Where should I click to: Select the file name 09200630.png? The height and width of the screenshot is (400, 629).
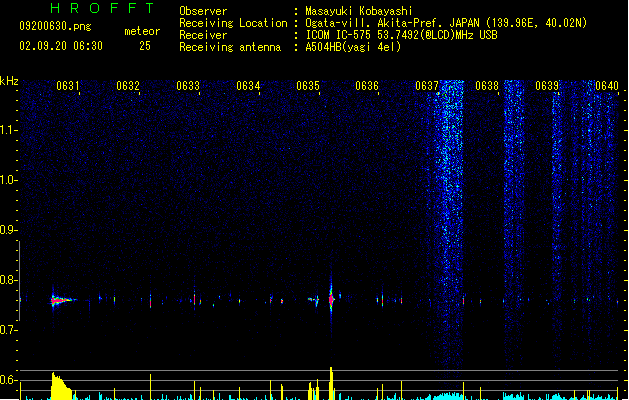[55, 26]
